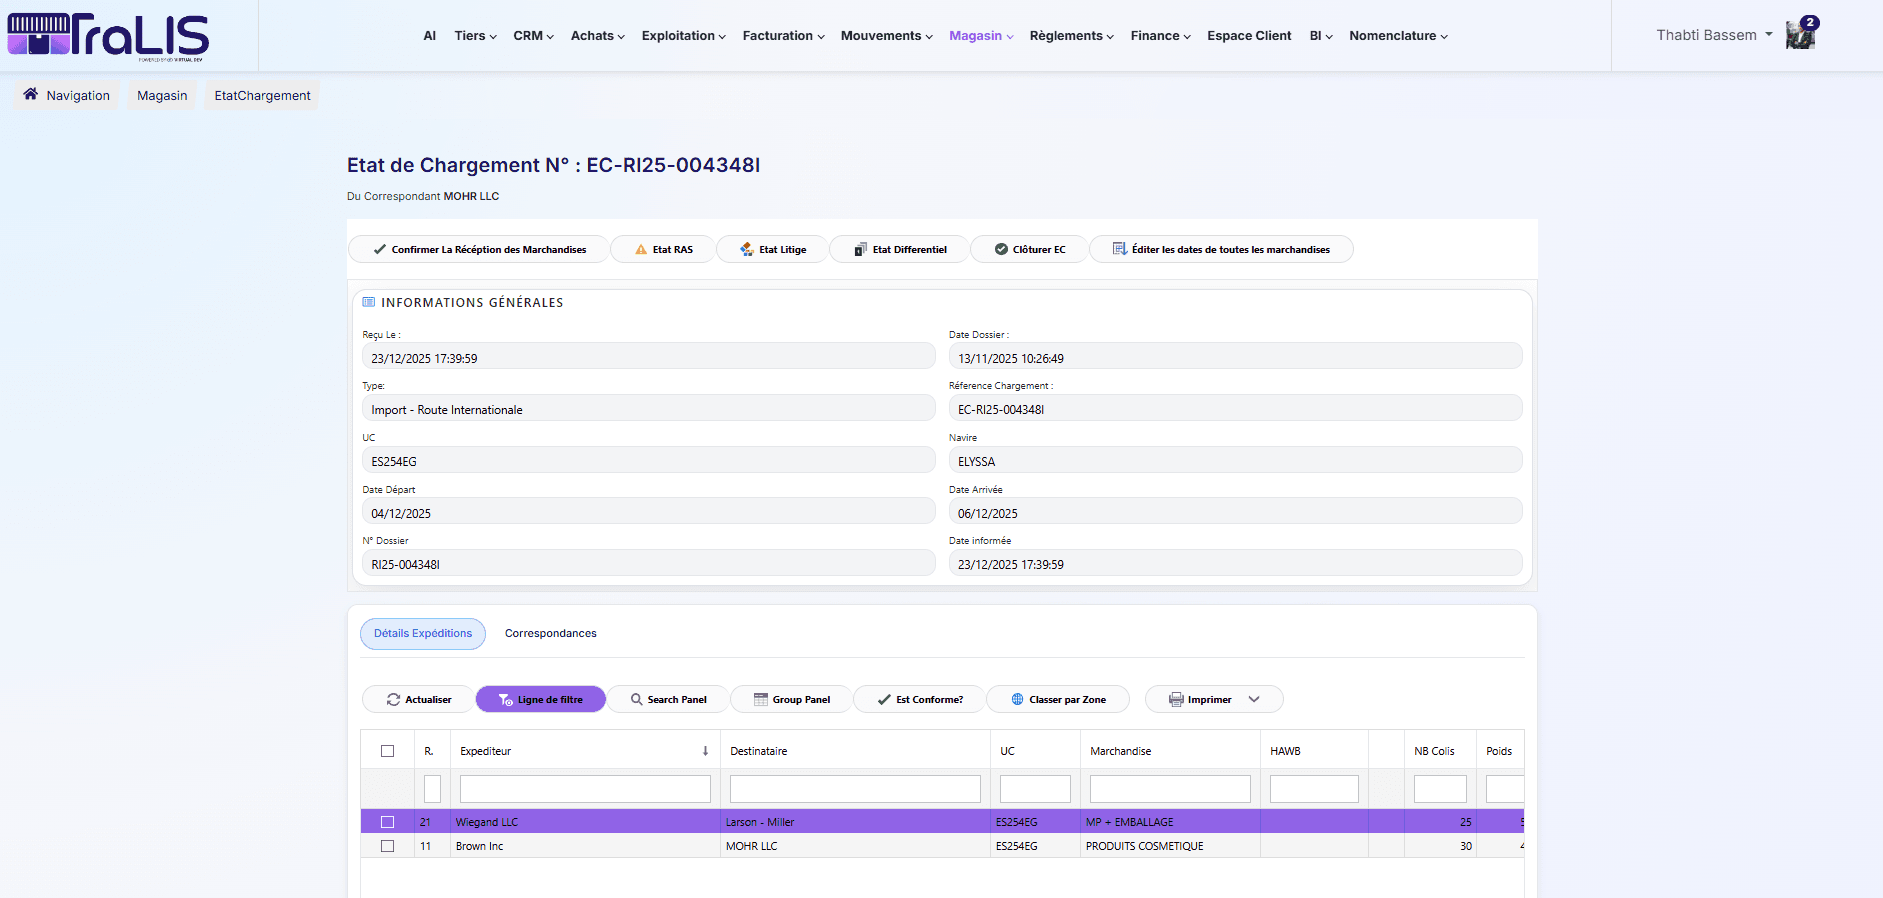Viewport: 1883px width, 898px height.
Task: Expand the Magasin menu
Action: click(x=981, y=36)
